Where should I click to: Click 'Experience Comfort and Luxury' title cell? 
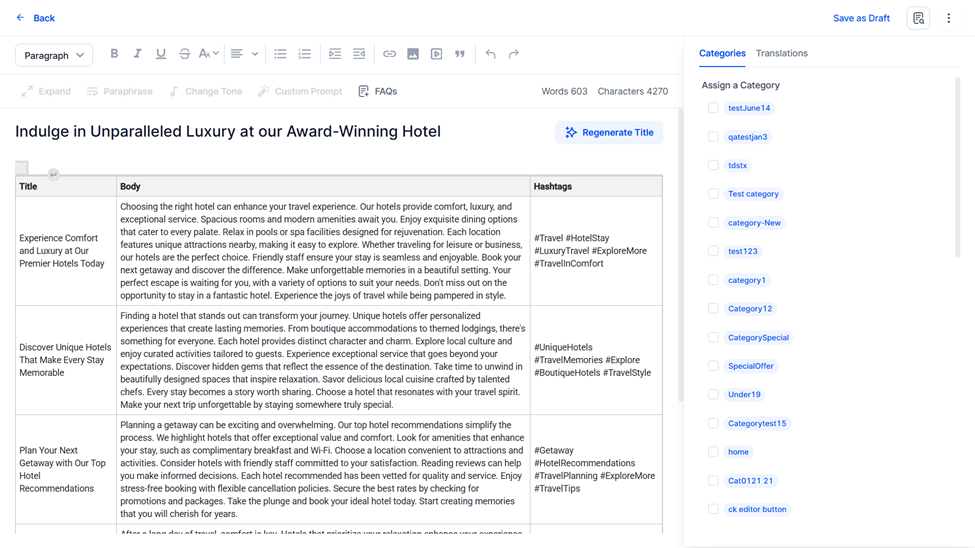tap(66, 251)
